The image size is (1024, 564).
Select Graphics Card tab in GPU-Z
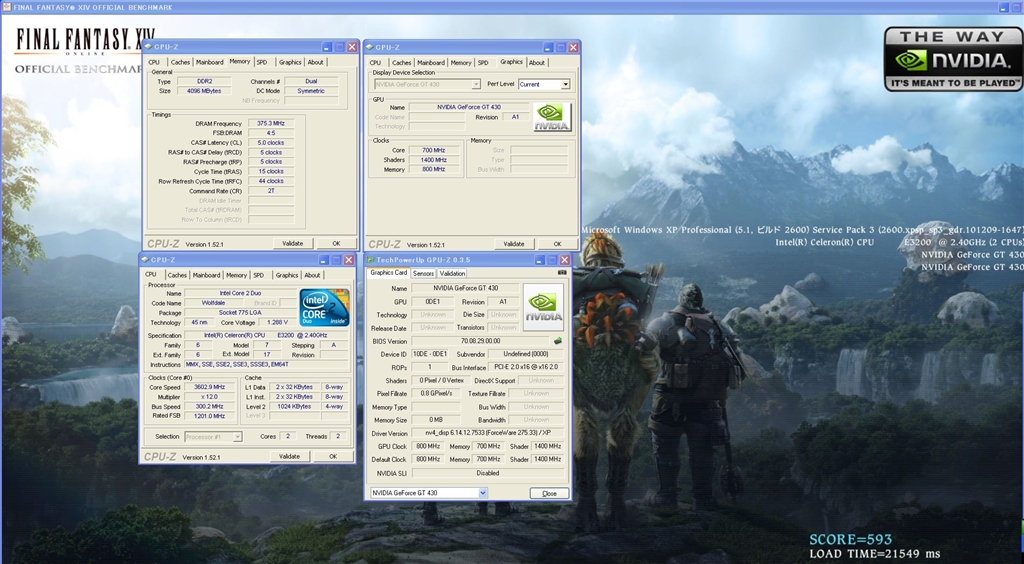coord(389,273)
